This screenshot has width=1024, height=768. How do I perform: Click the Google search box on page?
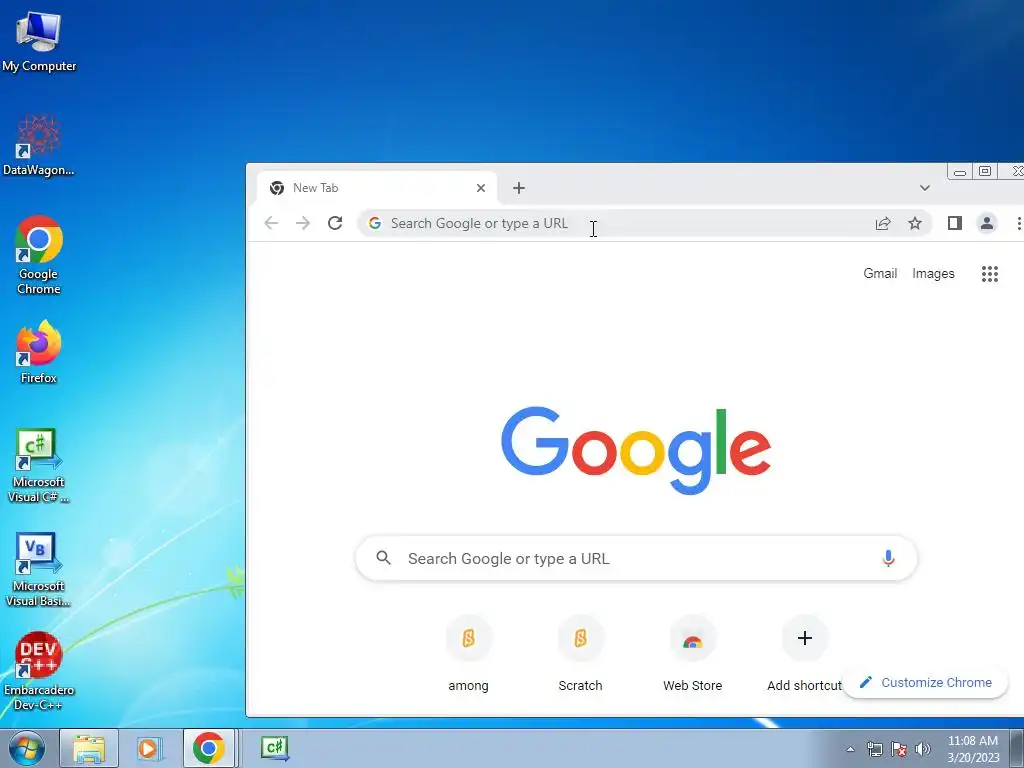click(636, 558)
